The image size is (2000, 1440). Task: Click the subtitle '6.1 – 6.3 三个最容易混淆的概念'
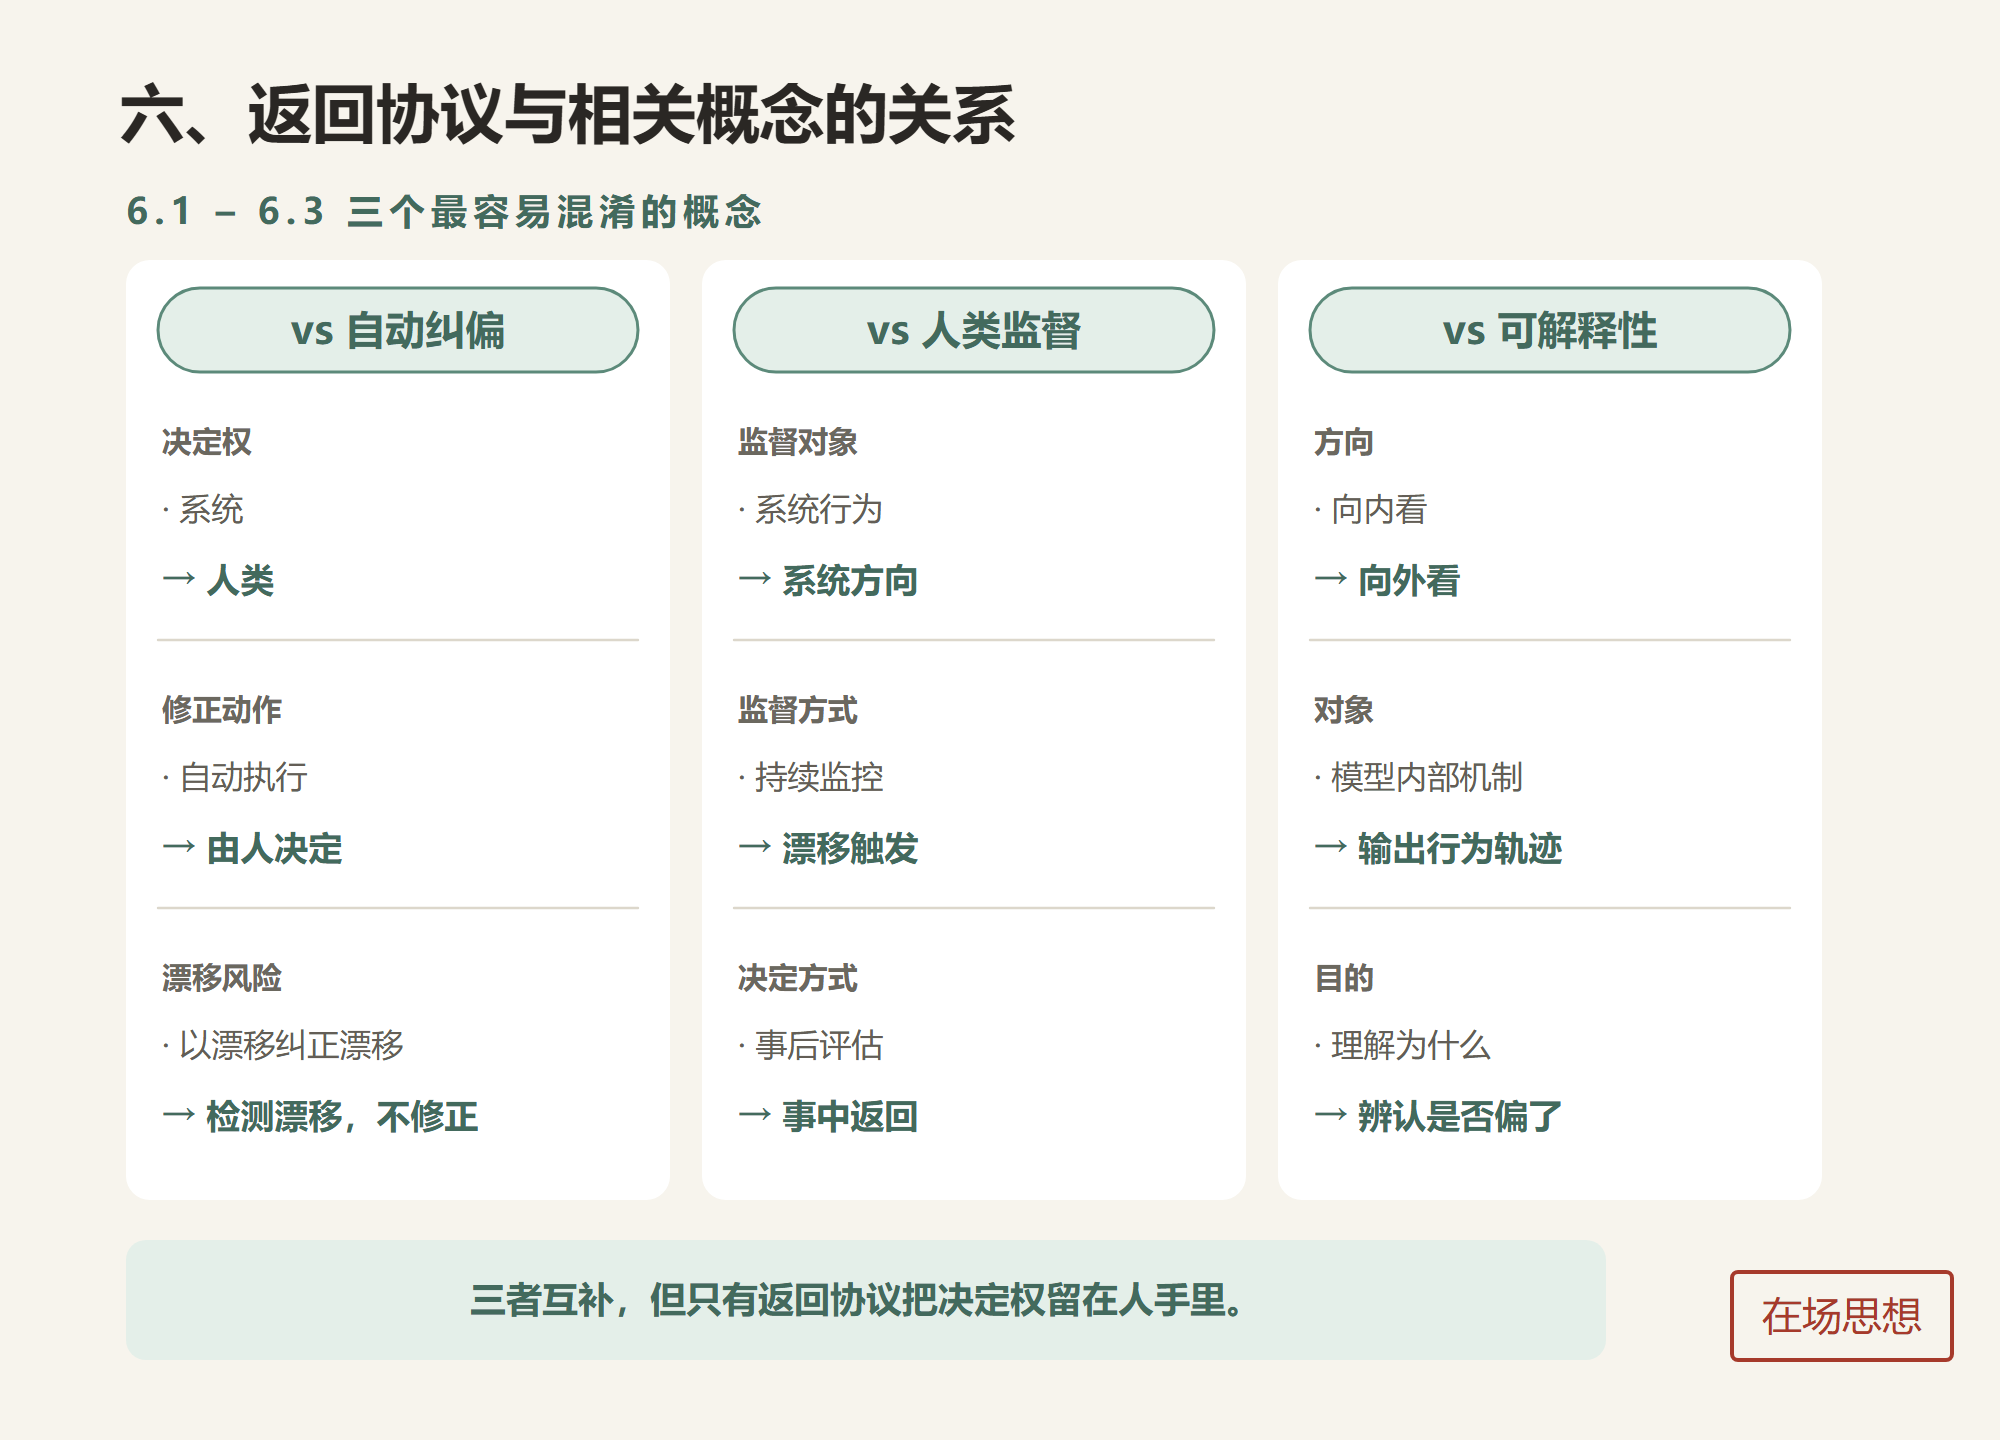[x=444, y=212]
